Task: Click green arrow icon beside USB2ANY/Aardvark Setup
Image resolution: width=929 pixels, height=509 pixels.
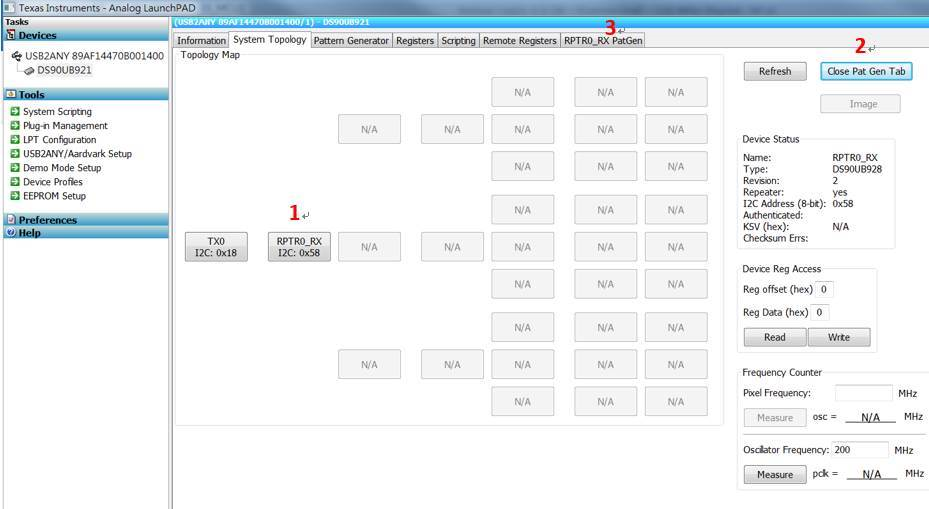Action: [x=15, y=153]
